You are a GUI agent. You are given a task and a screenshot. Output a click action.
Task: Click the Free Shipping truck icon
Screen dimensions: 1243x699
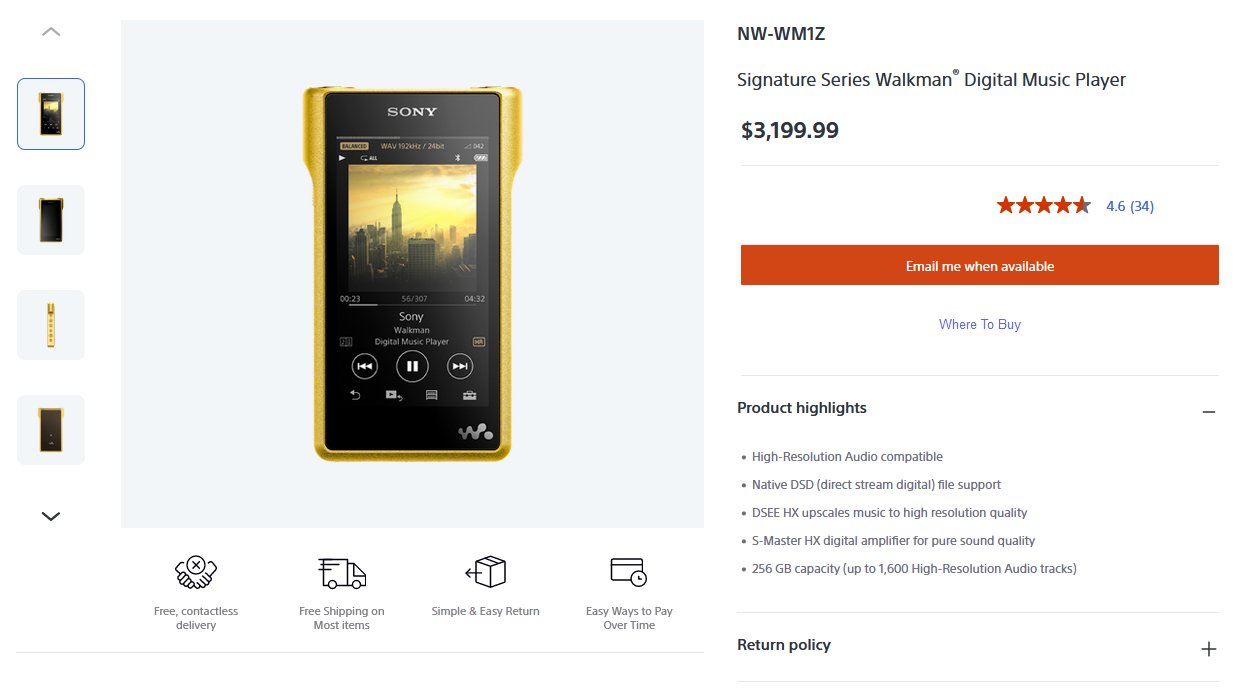[342, 573]
